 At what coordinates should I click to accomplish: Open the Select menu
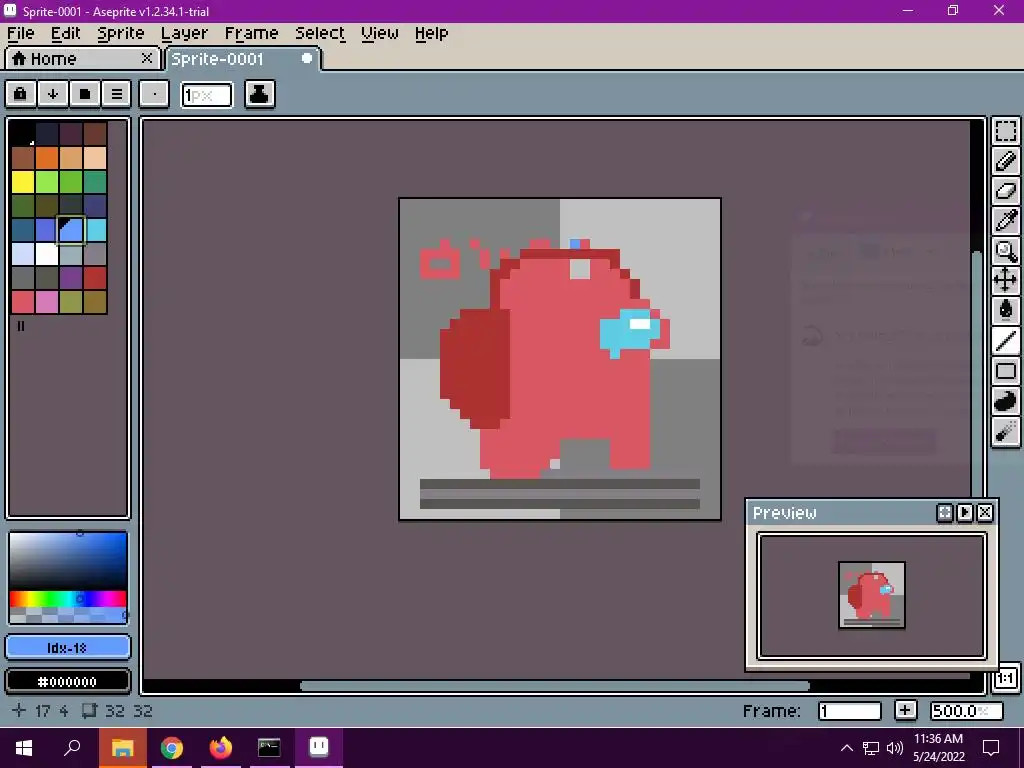point(320,33)
